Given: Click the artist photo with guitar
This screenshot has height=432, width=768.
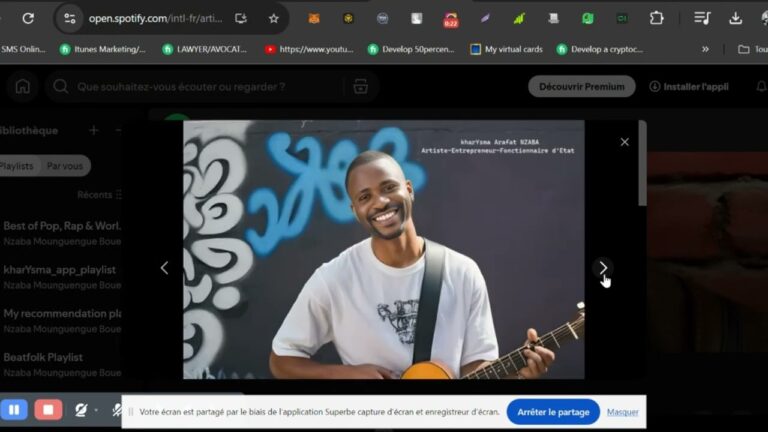Looking at the screenshot, I should tap(384, 250).
